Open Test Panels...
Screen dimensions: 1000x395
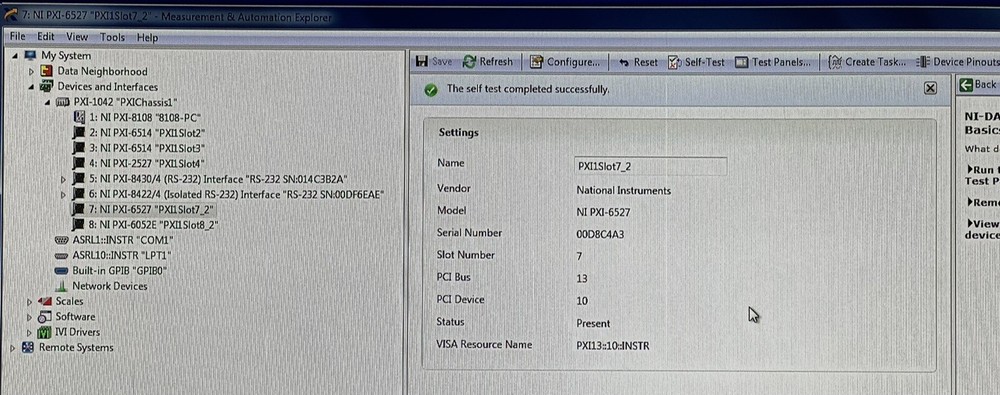773,62
